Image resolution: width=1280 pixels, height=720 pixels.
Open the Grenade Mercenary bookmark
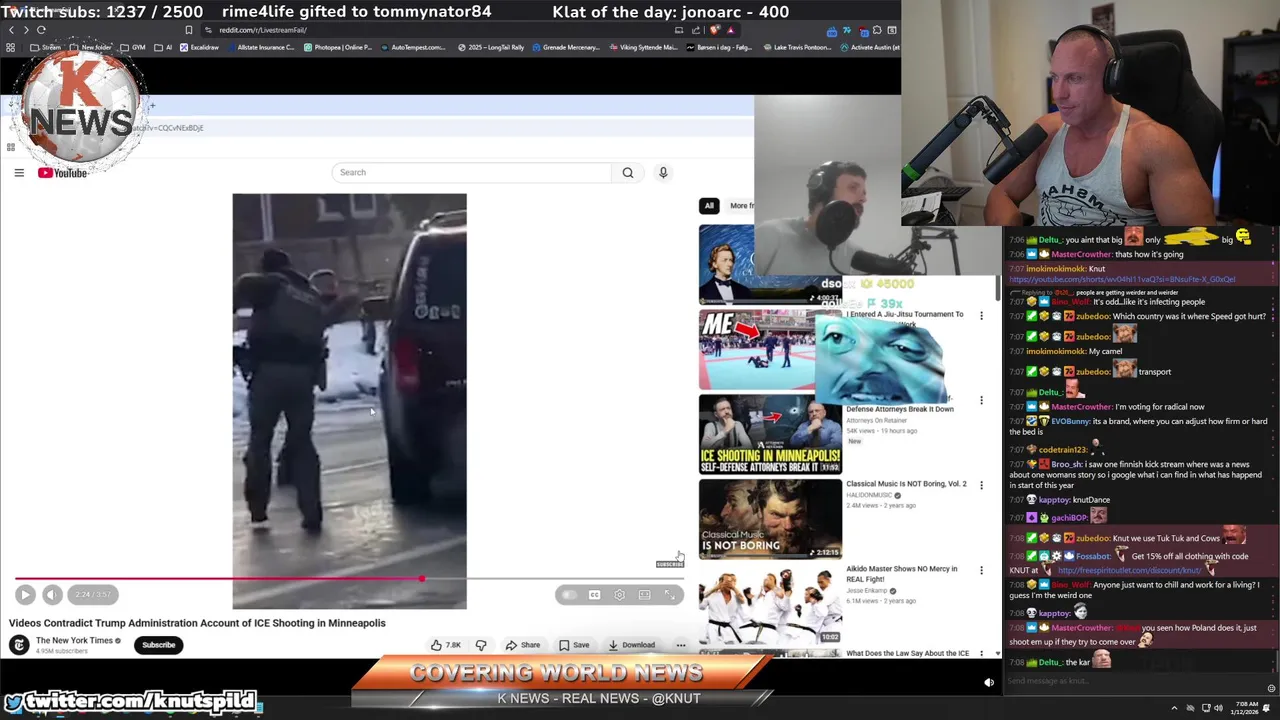coord(566,47)
